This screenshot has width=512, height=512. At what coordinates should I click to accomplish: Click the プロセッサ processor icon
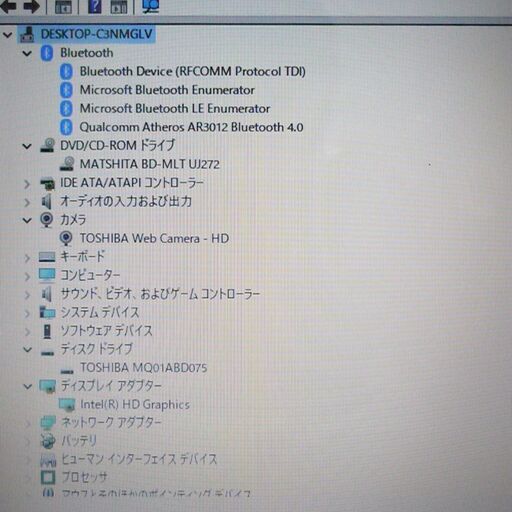48,477
